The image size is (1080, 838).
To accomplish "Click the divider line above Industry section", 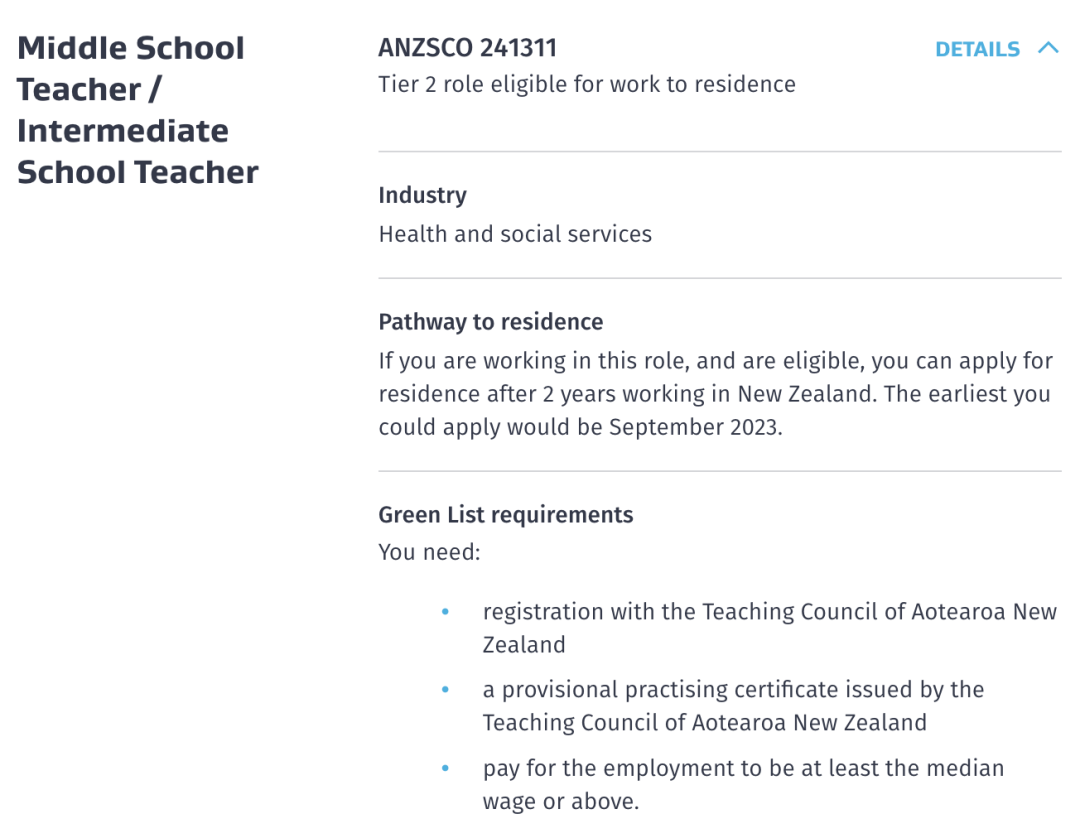I will pyautogui.click(x=720, y=151).
